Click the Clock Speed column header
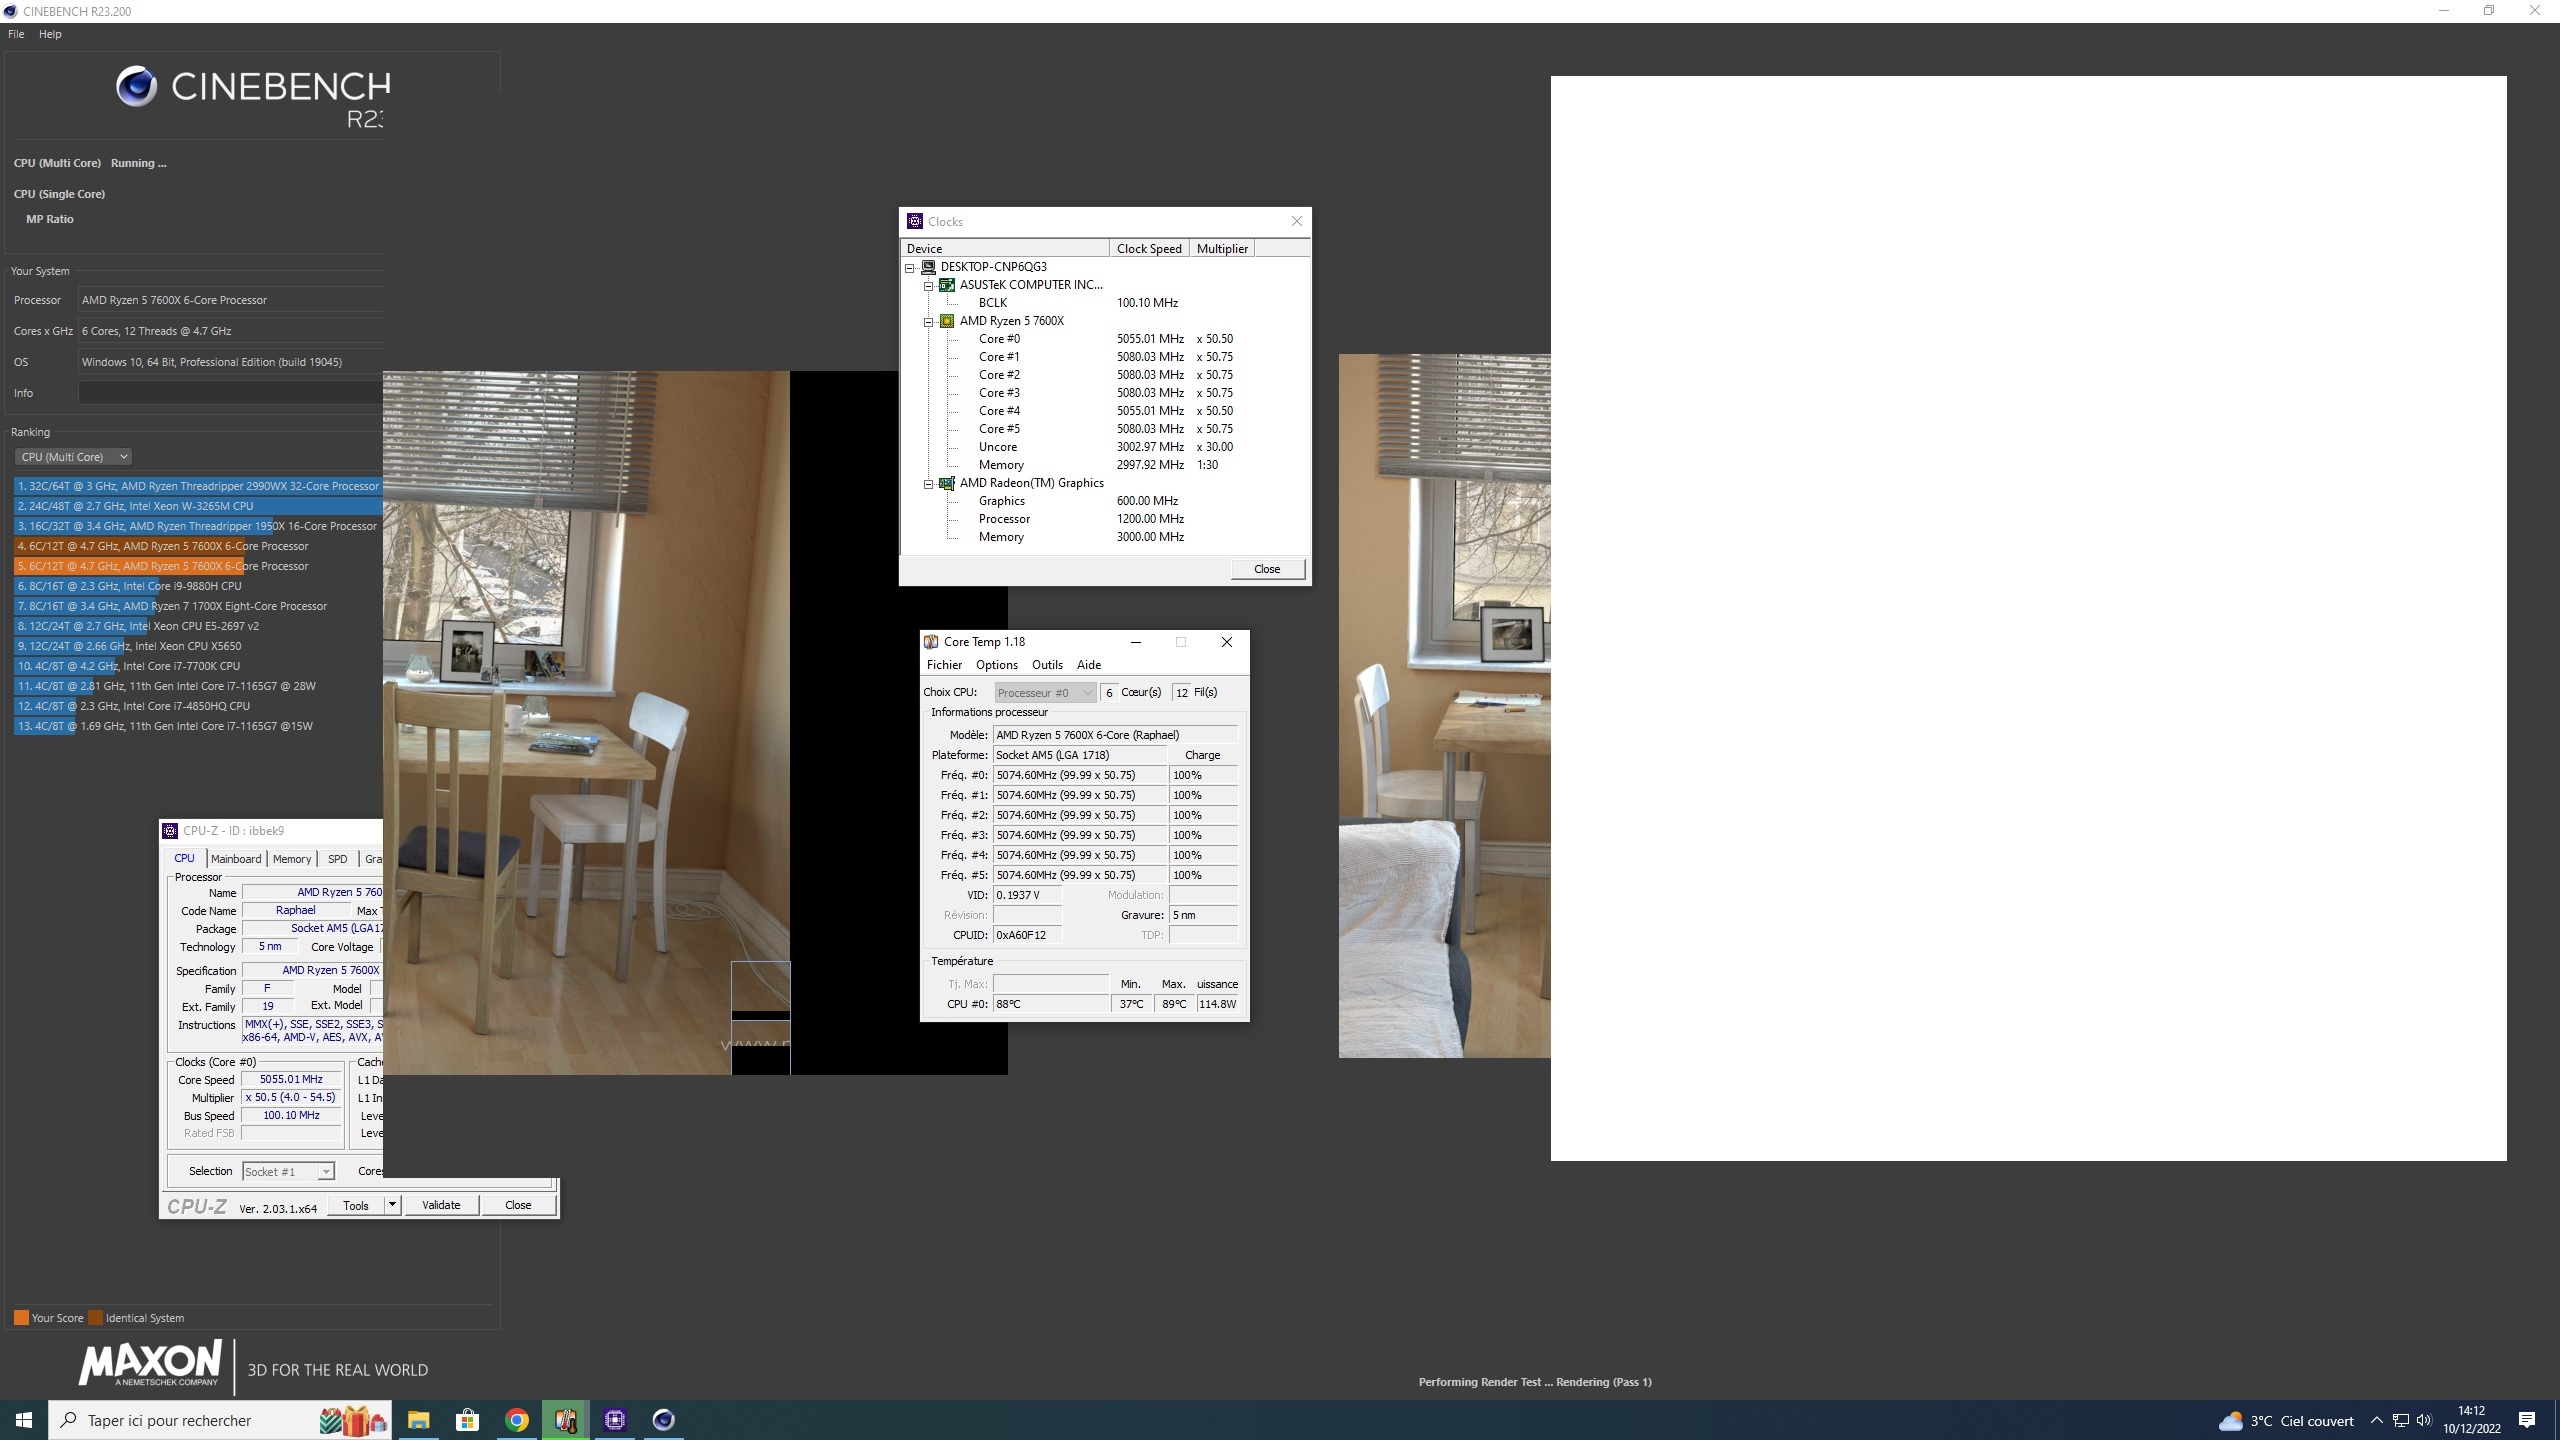Viewport: 2560px width, 1440px height. 1148,249
